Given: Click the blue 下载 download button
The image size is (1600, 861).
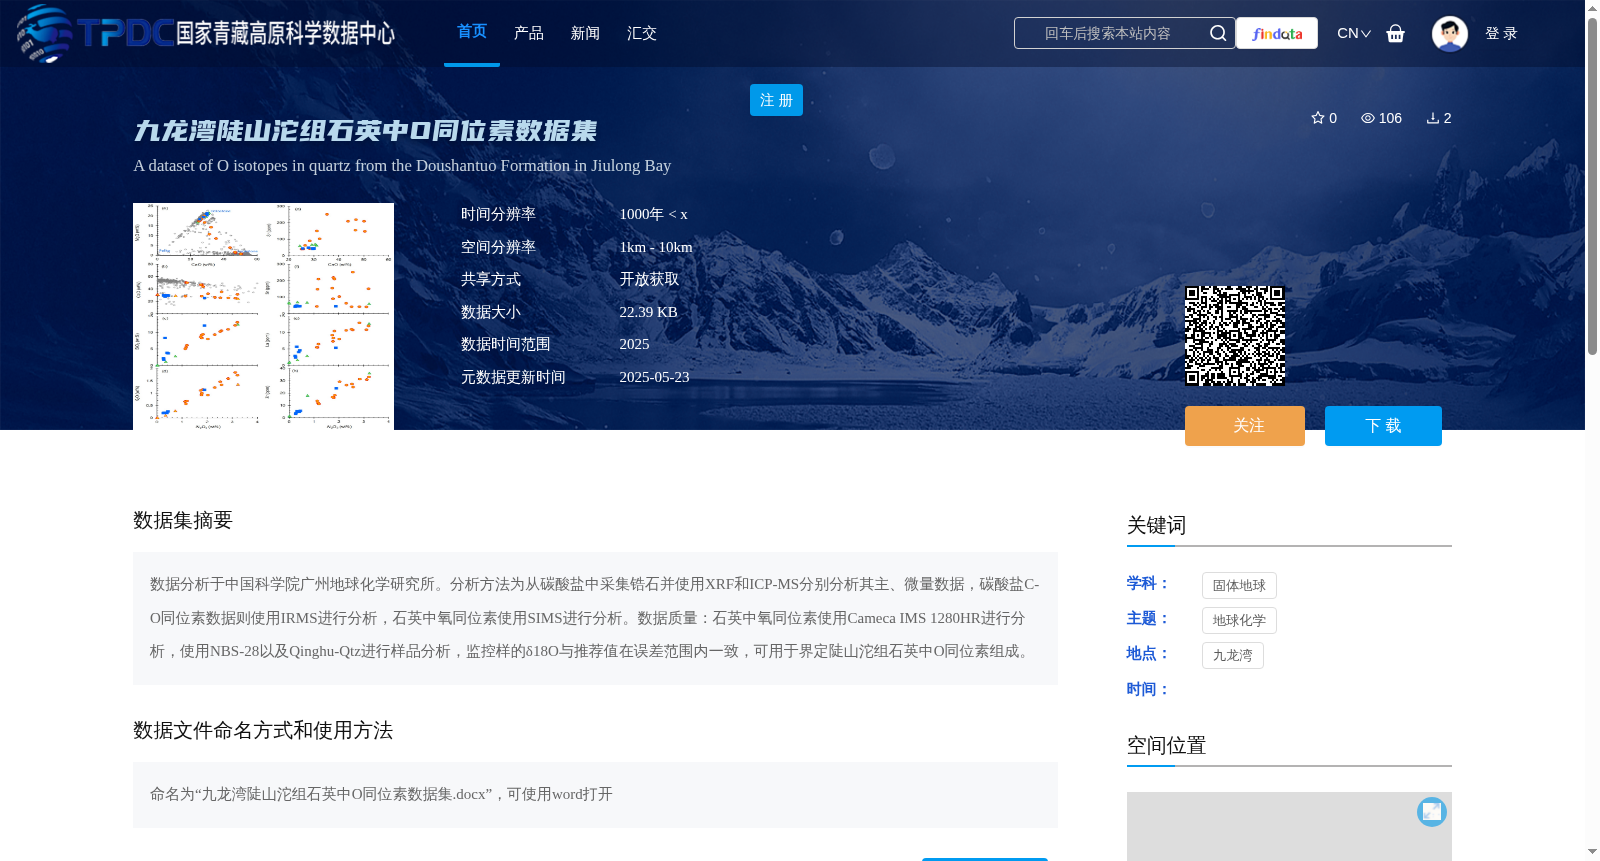Looking at the screenshot, I should point(1383,426).
